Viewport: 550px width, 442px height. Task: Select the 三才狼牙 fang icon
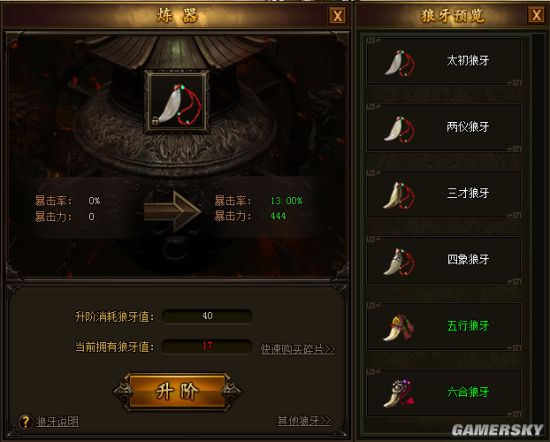[x=399, y=195]
